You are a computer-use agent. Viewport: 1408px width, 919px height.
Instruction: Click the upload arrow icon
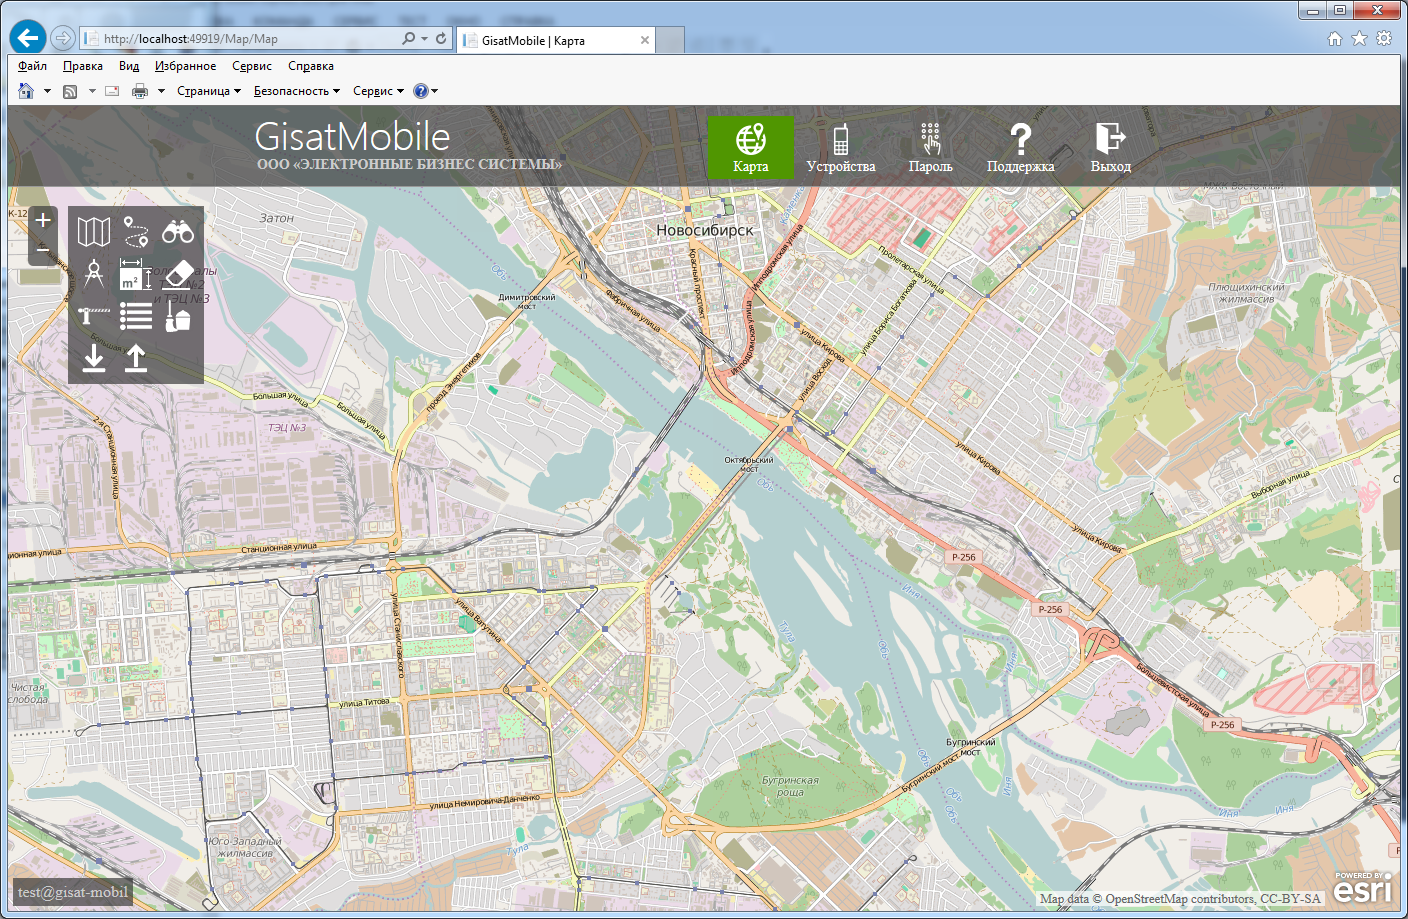coord(136,358)
